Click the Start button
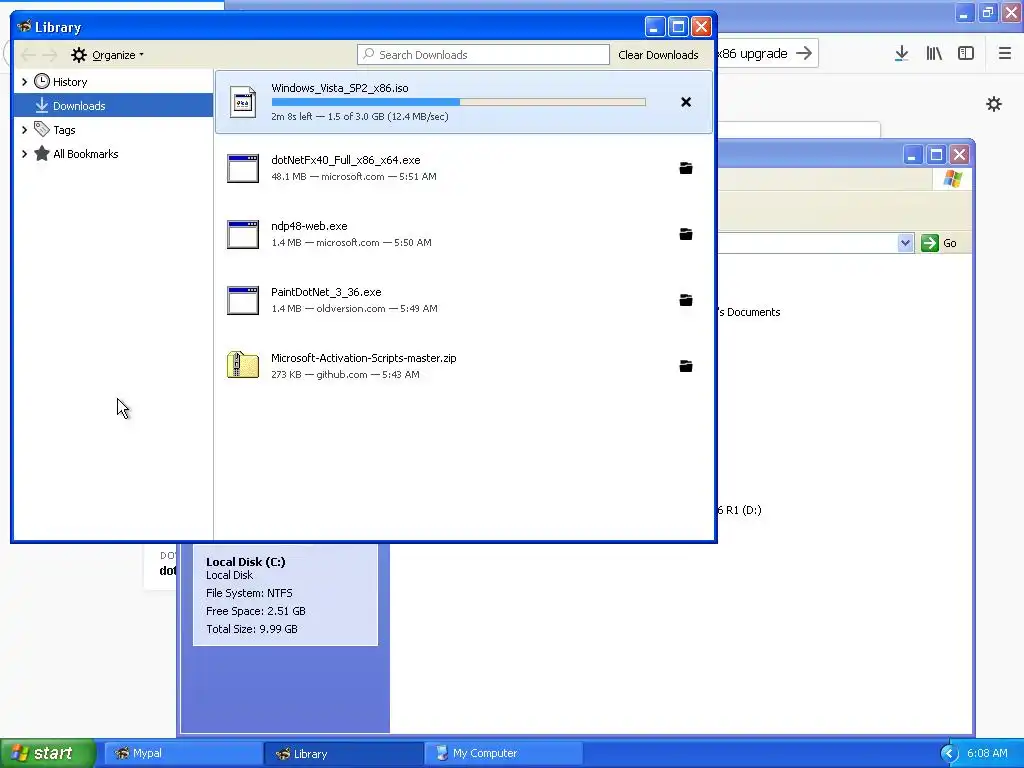The image size is (1024, 768). (x=48, y=753)
